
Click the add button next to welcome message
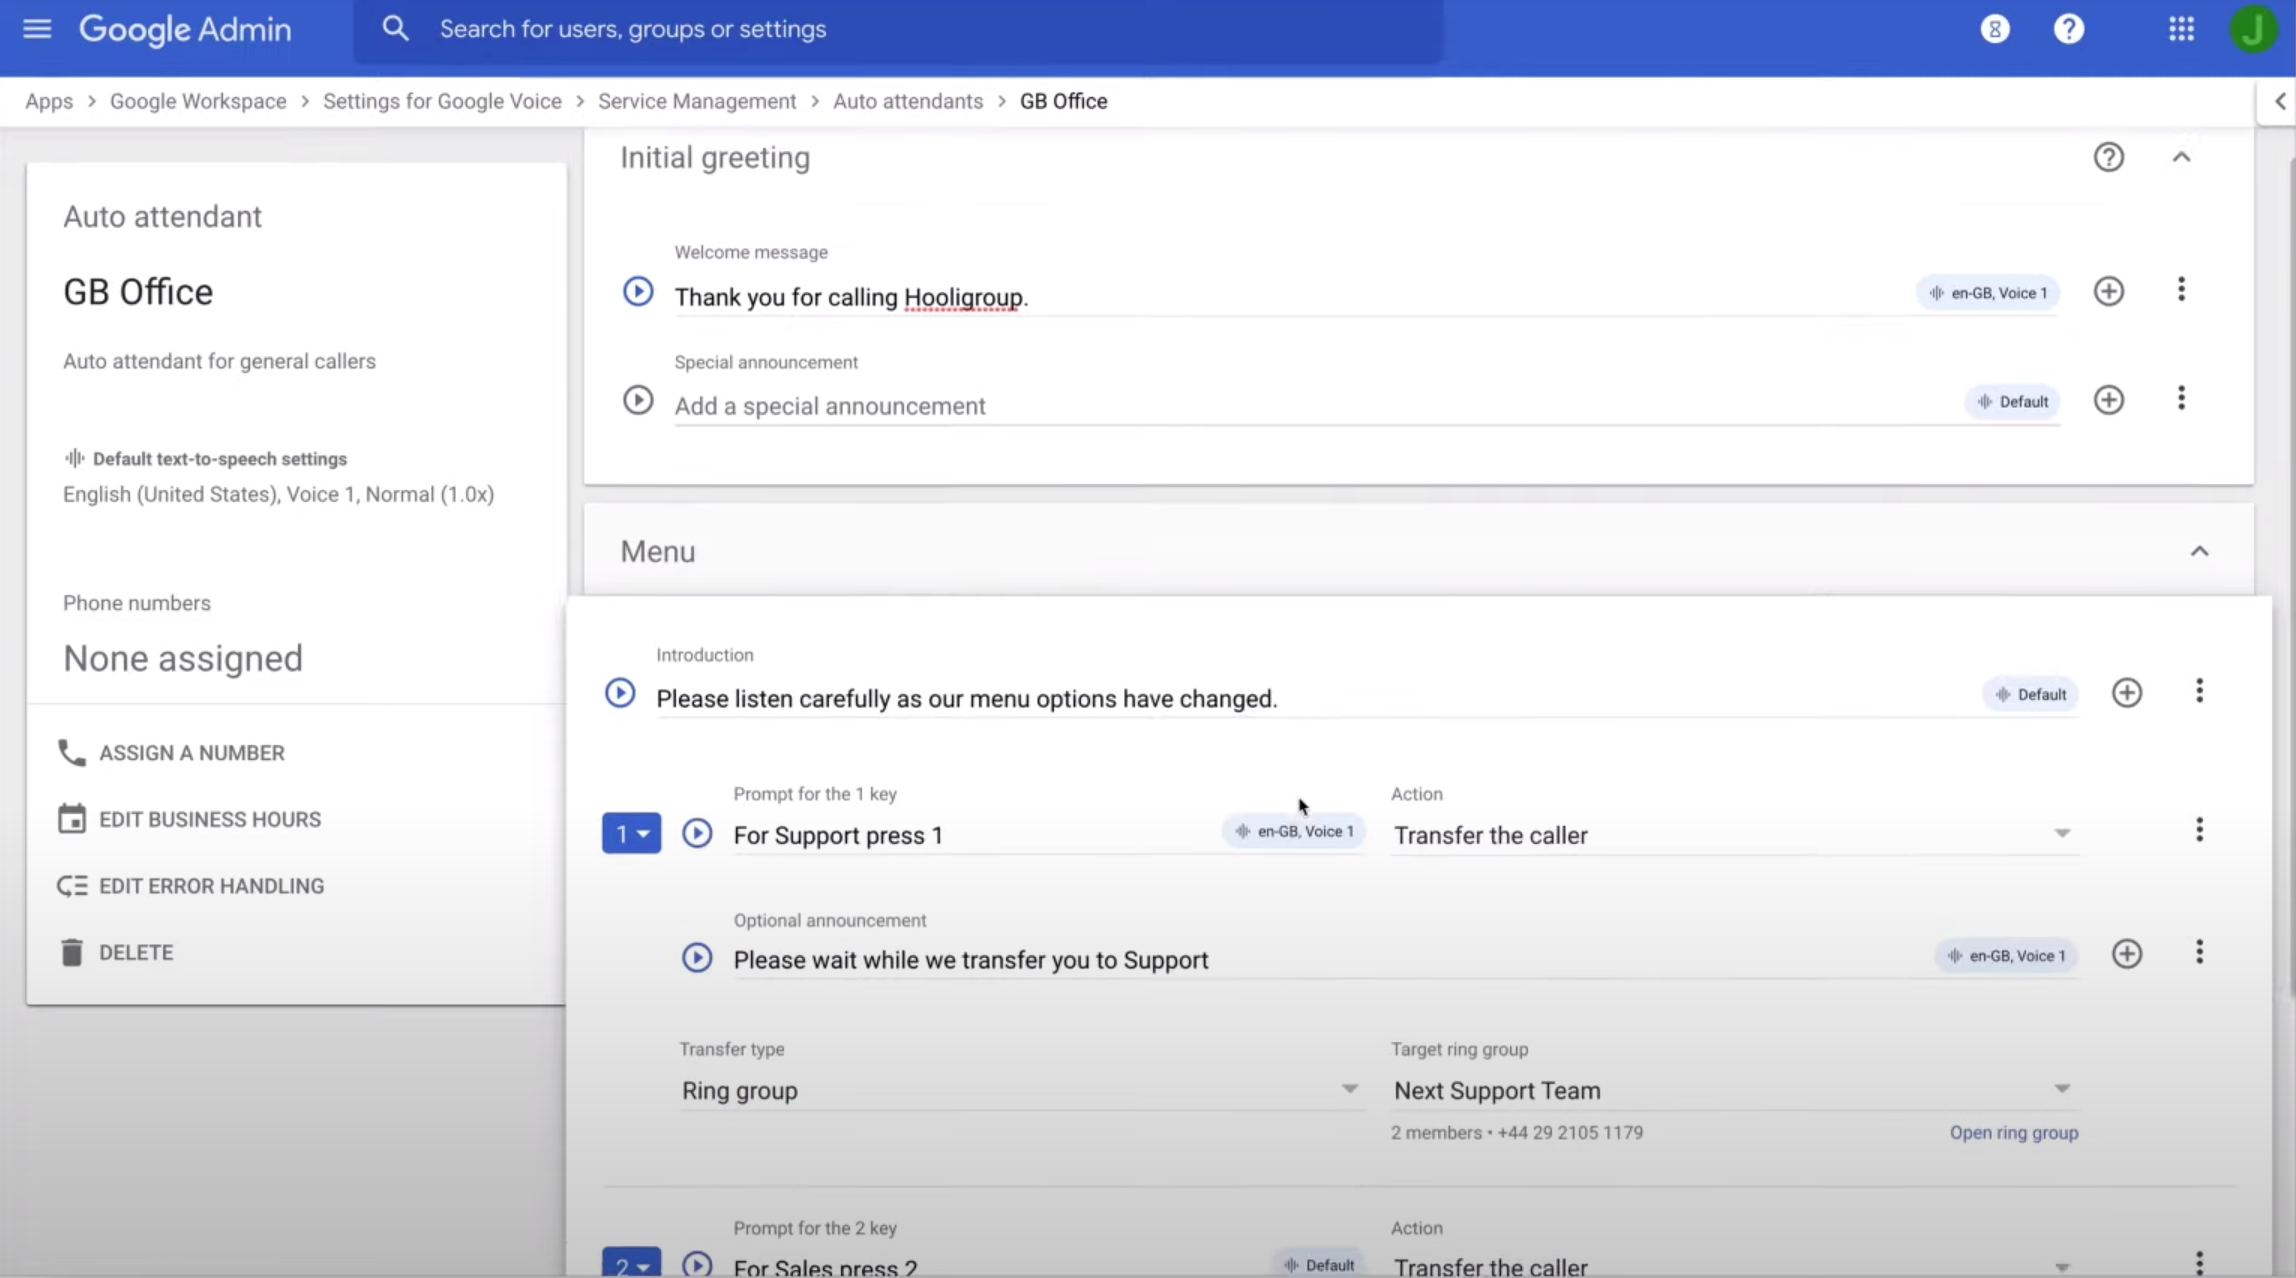[2109, 290]
